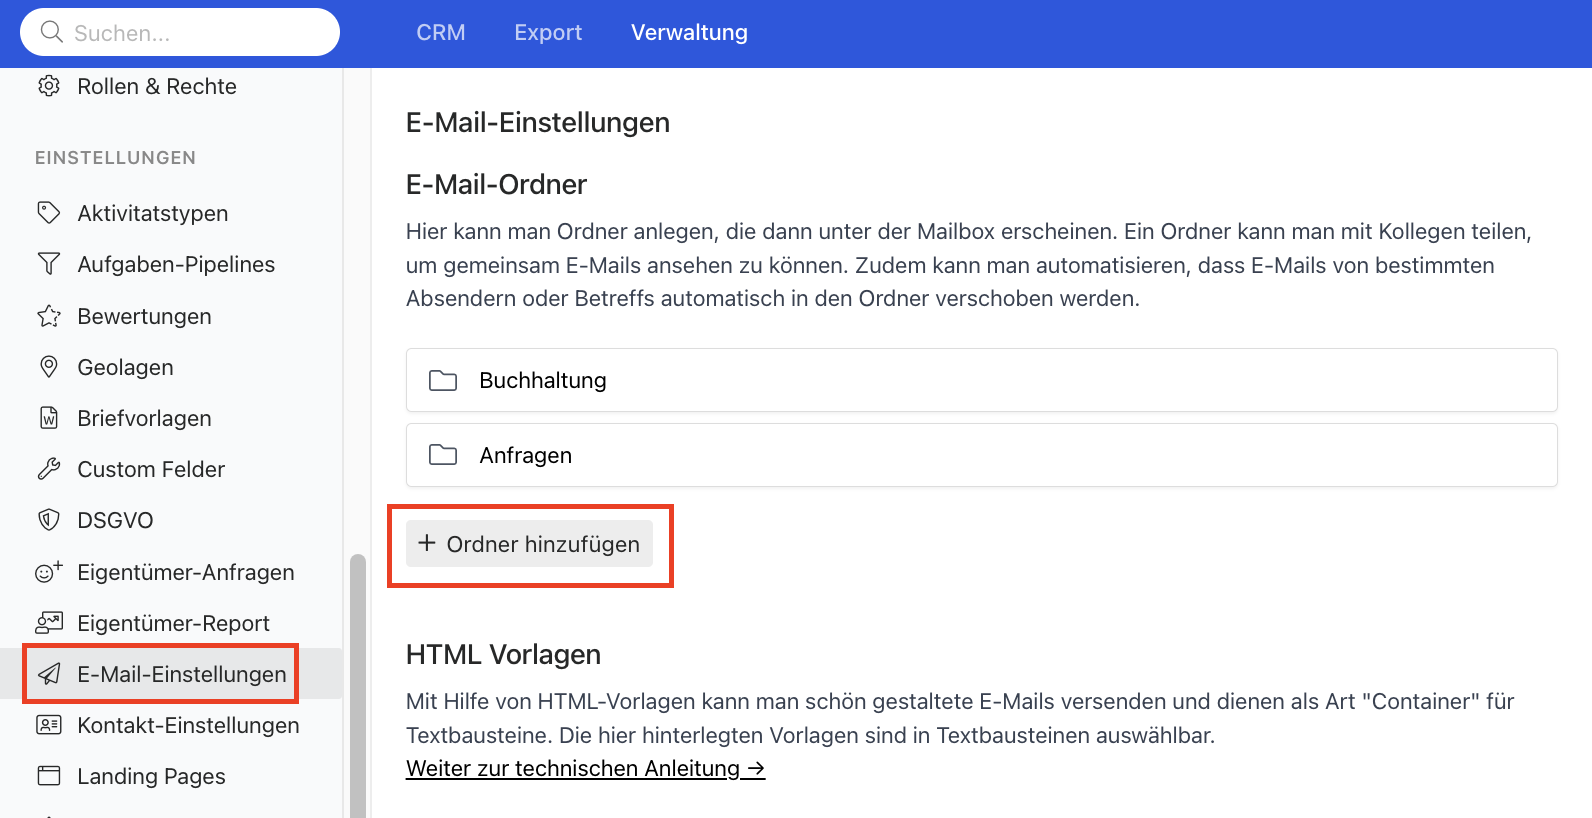Click the star icon beside Bewertungen

[x=48, y=316]
